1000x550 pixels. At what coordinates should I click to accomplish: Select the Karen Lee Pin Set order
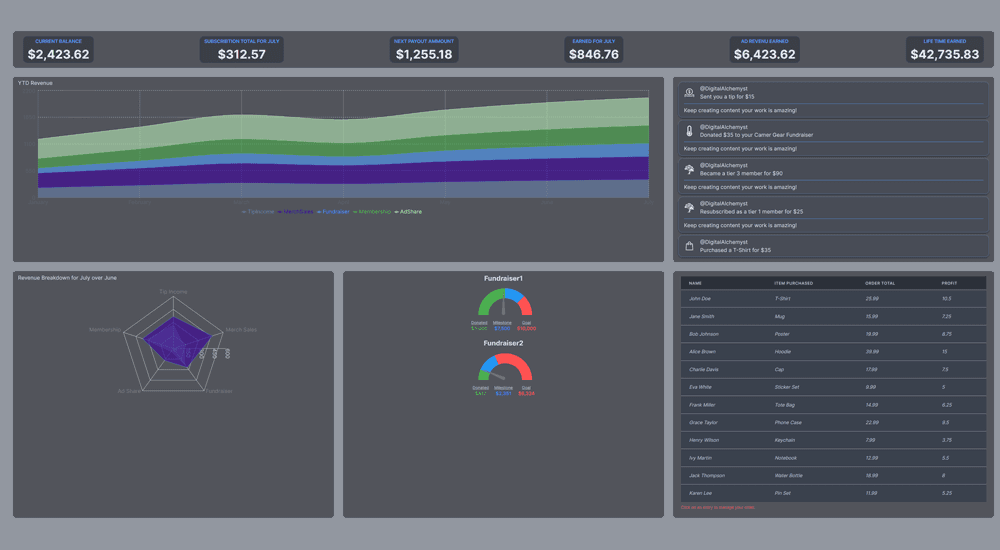[x=833, y=493]
